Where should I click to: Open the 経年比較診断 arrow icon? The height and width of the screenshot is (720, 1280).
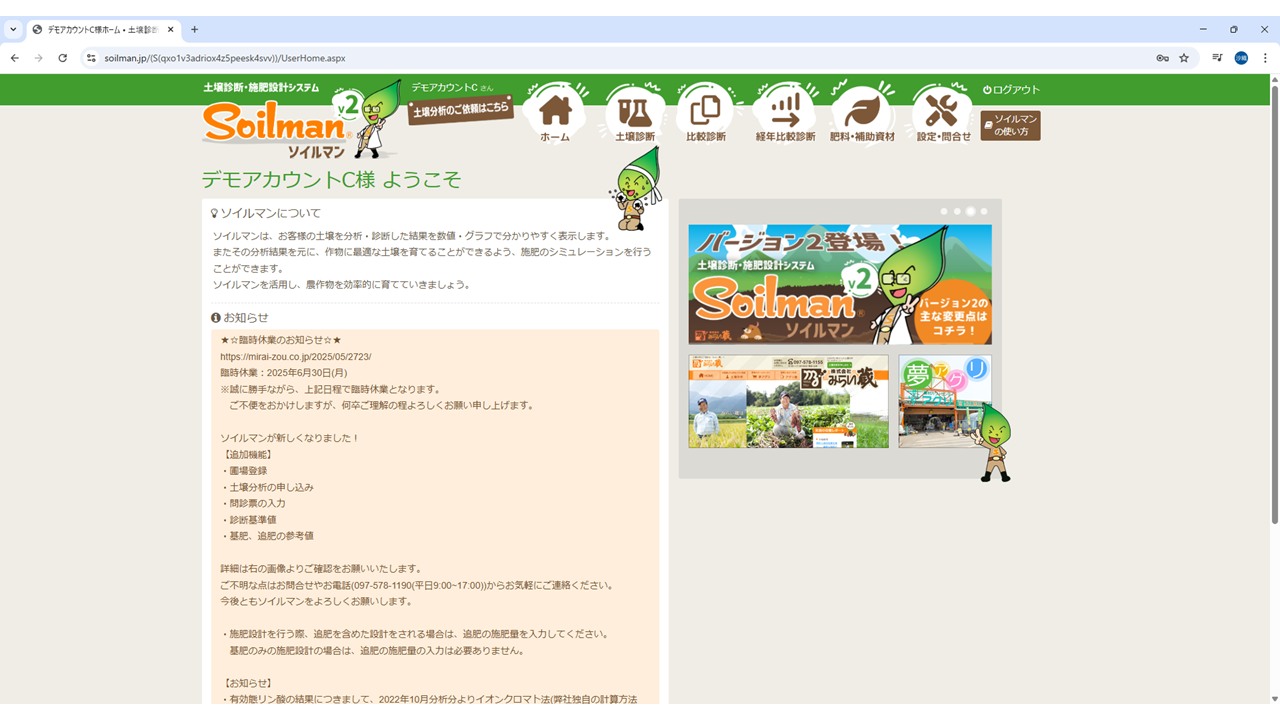coord(785,112)
